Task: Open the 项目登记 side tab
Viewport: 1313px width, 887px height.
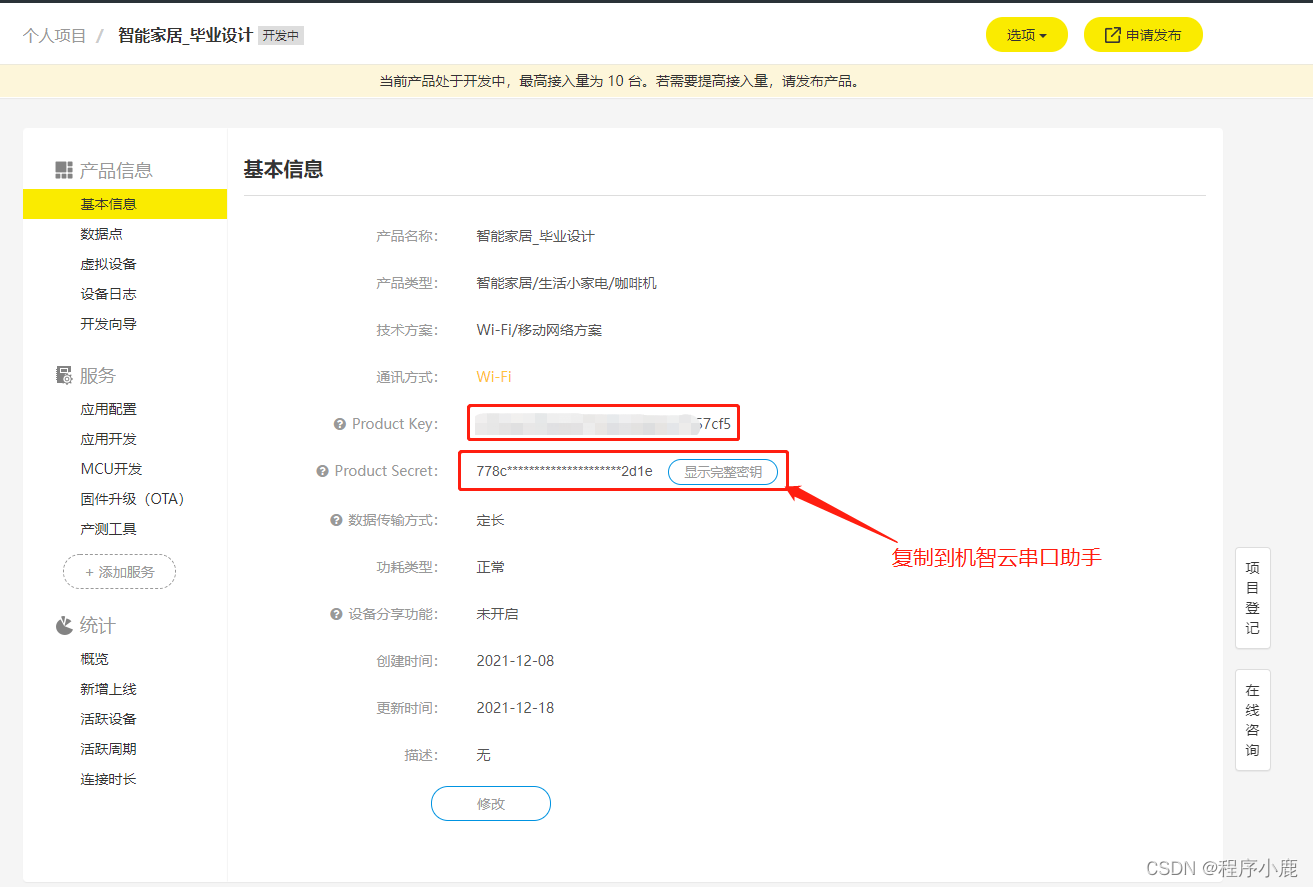Action: [1253, 598]
